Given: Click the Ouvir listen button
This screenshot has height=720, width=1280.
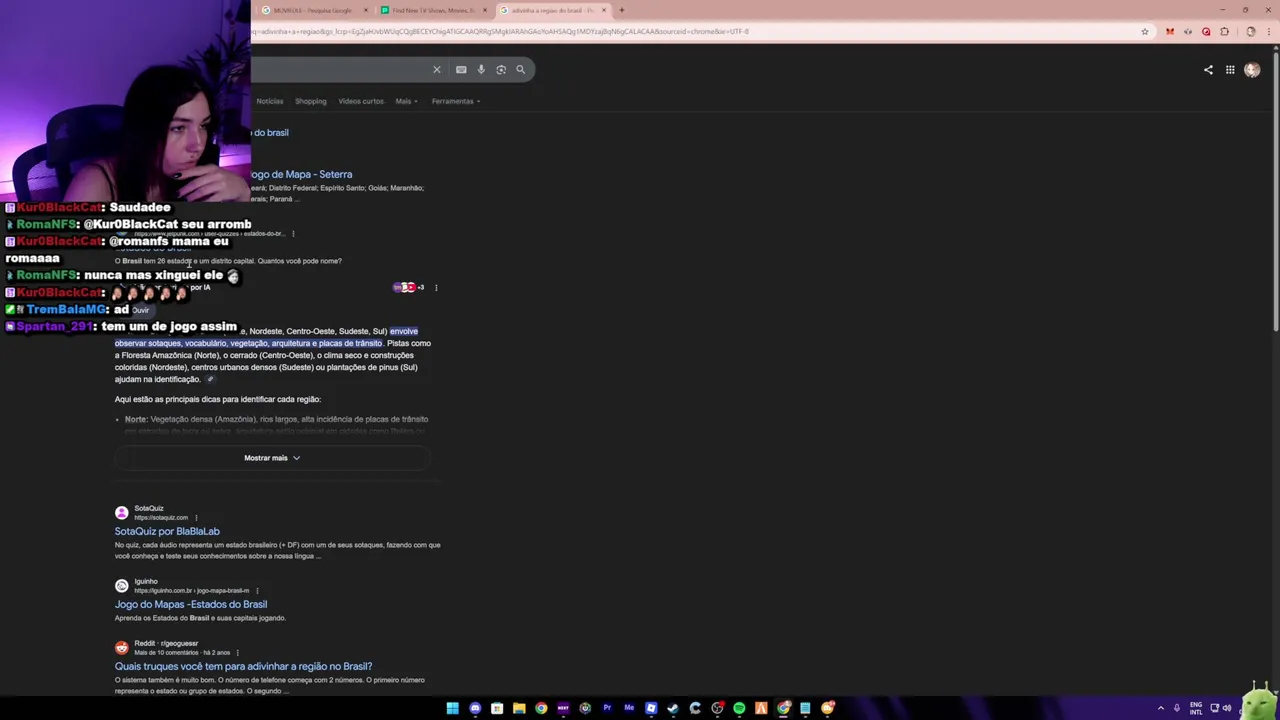Looking at the screenshot, I should click(x=141, y=310).
